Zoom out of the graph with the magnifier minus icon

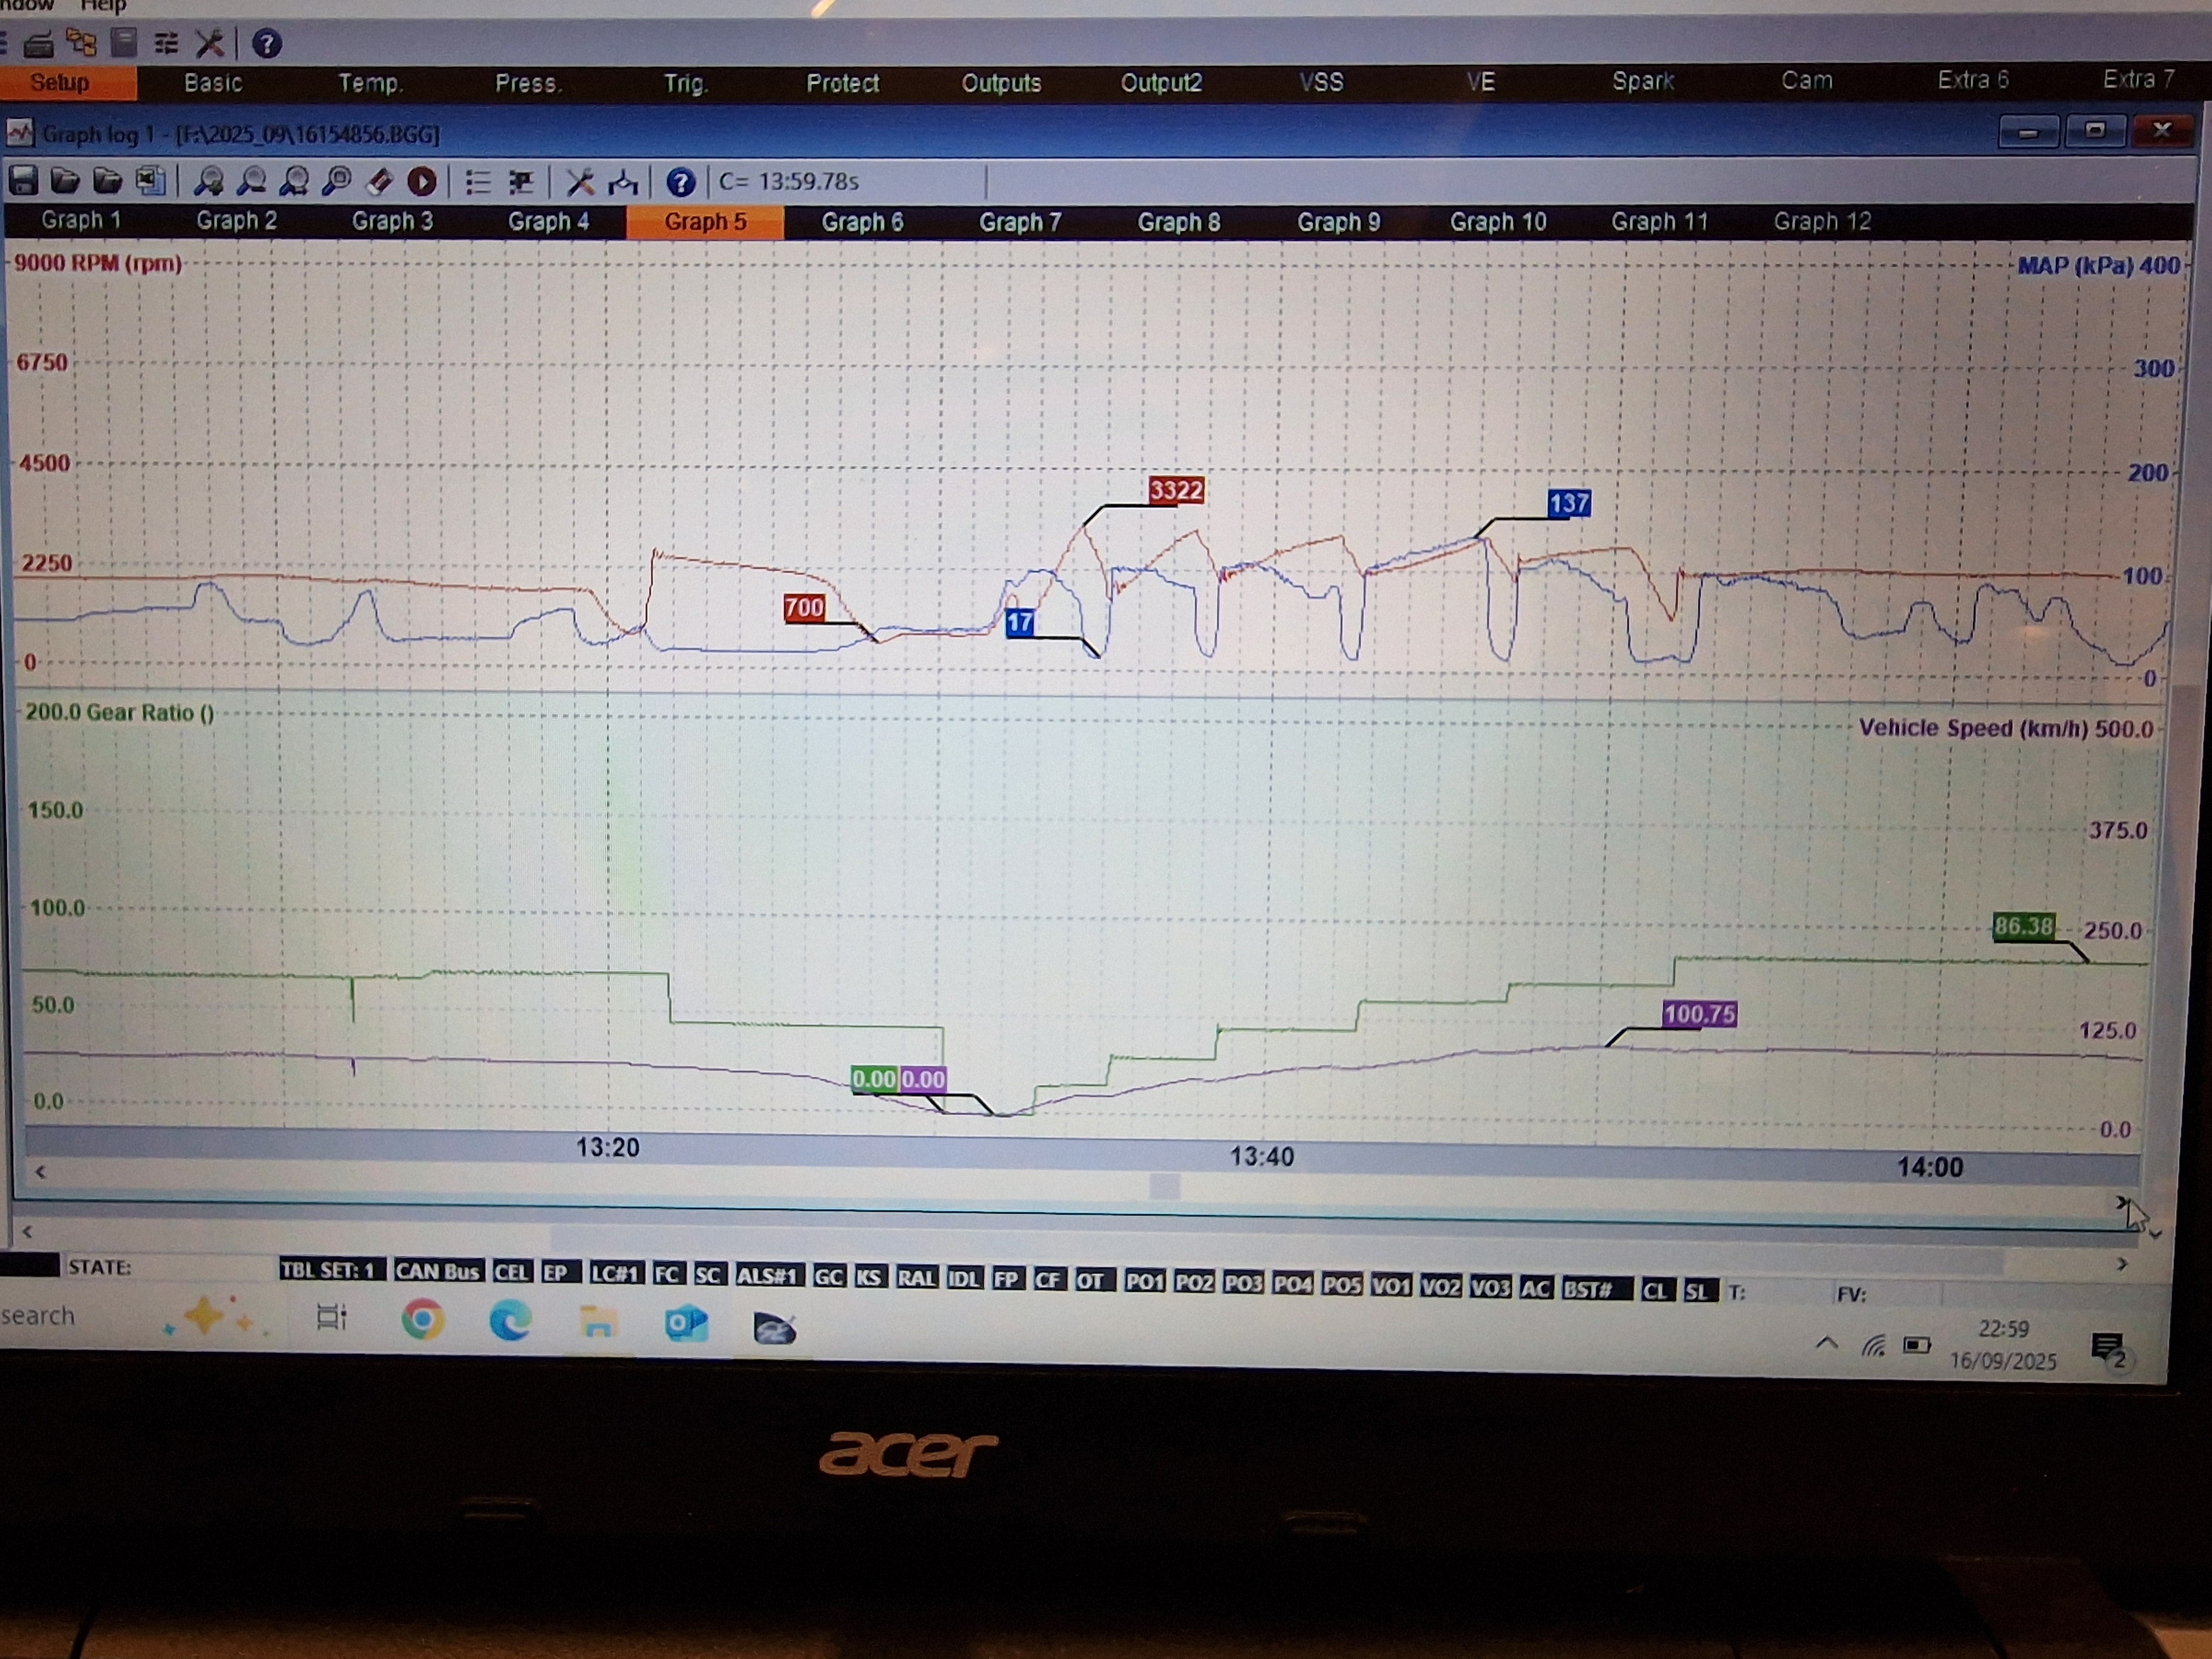click(252, 181)
